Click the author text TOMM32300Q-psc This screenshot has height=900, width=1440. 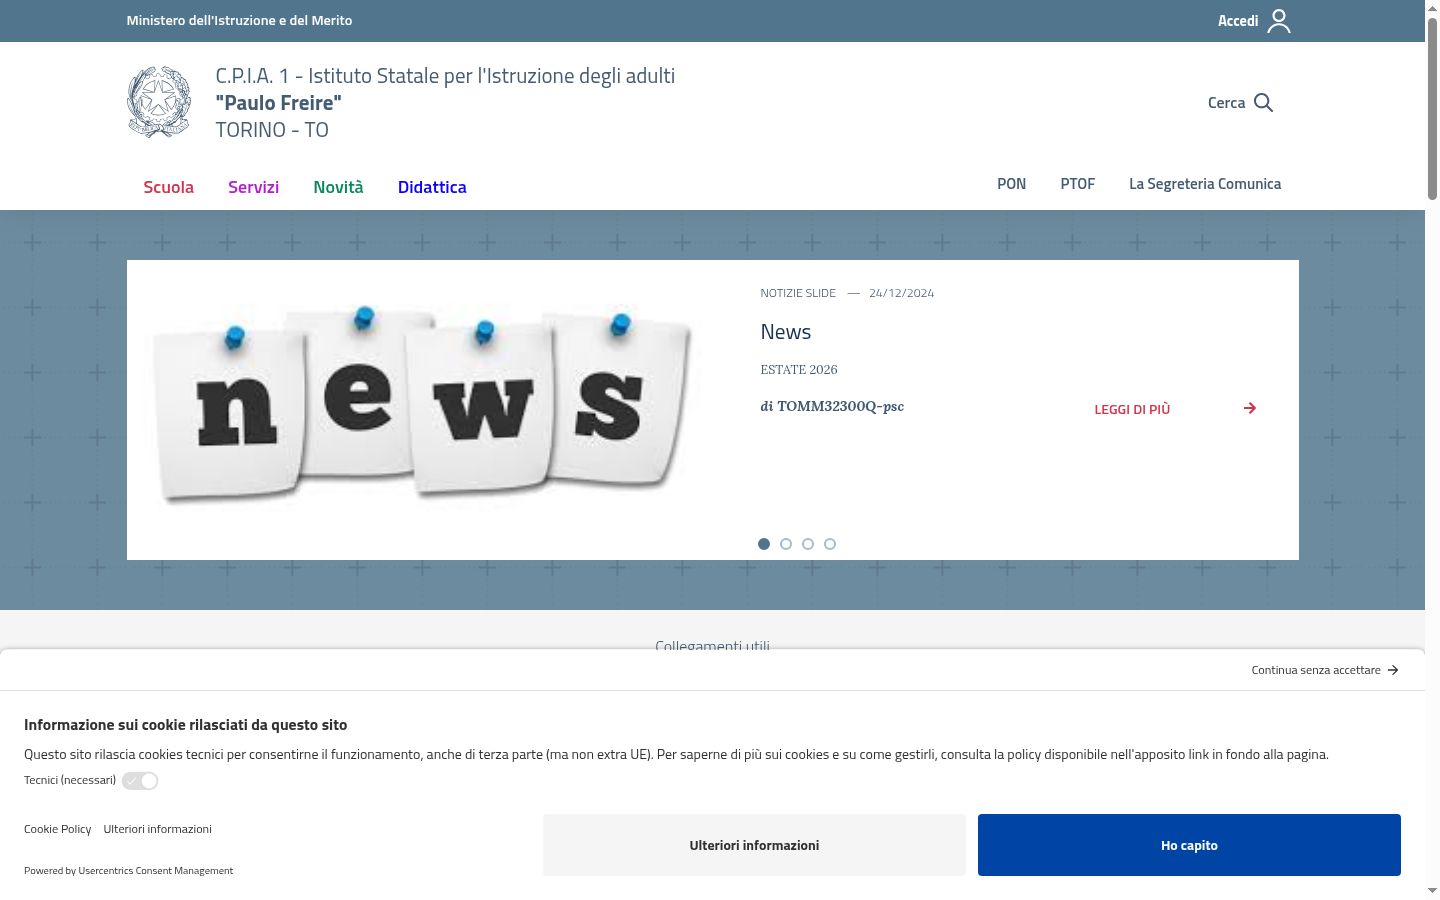840,406
